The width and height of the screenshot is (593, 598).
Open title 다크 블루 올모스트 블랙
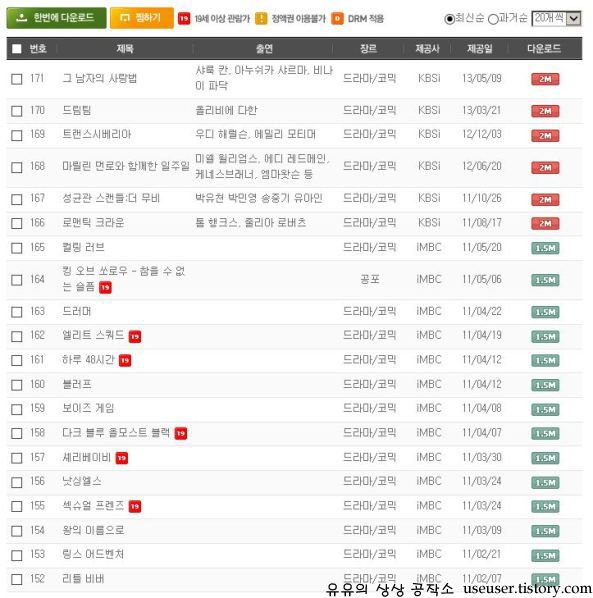coord(116,433)
